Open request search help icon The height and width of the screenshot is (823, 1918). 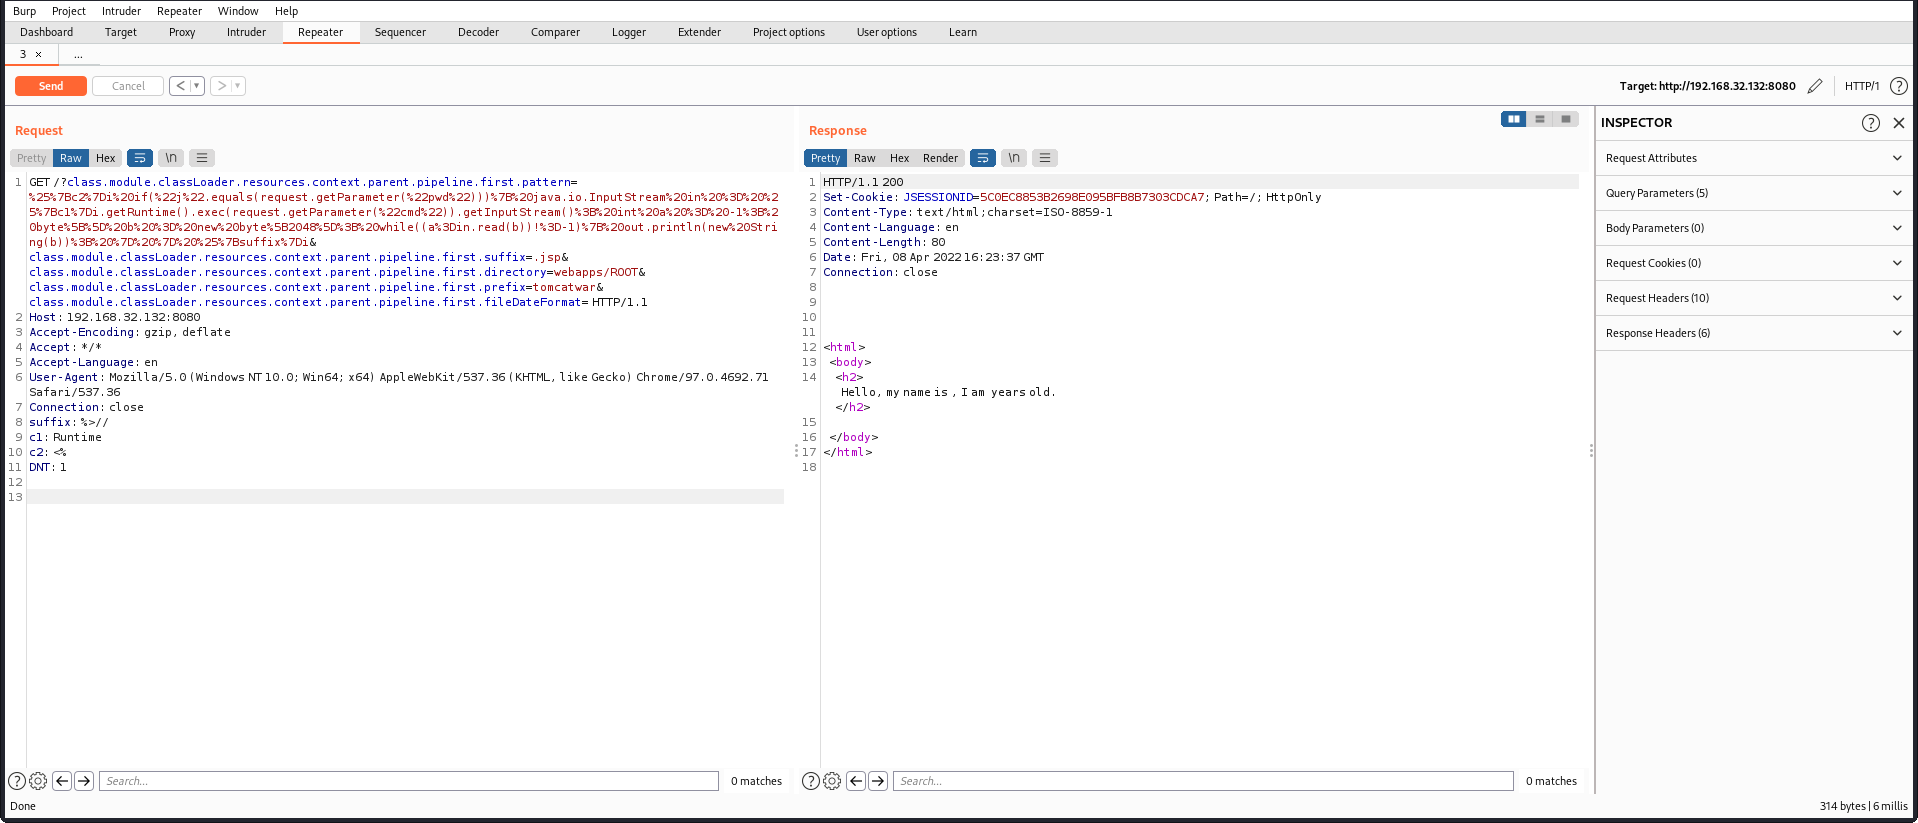point(17,781)
